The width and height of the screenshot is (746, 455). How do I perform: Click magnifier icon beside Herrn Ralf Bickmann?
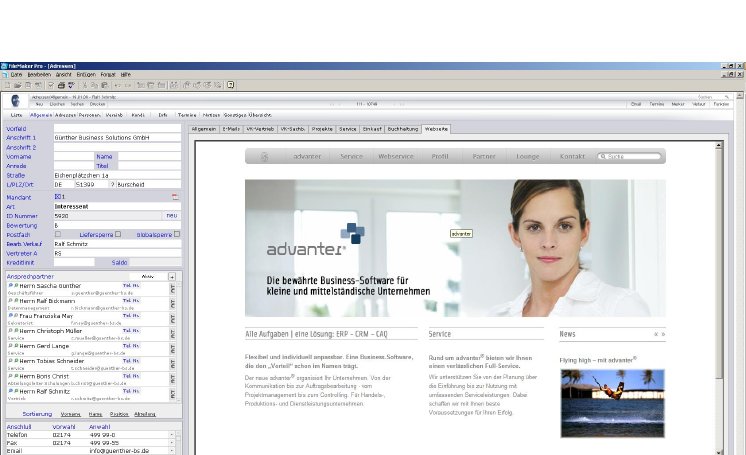tap(10, 301)
